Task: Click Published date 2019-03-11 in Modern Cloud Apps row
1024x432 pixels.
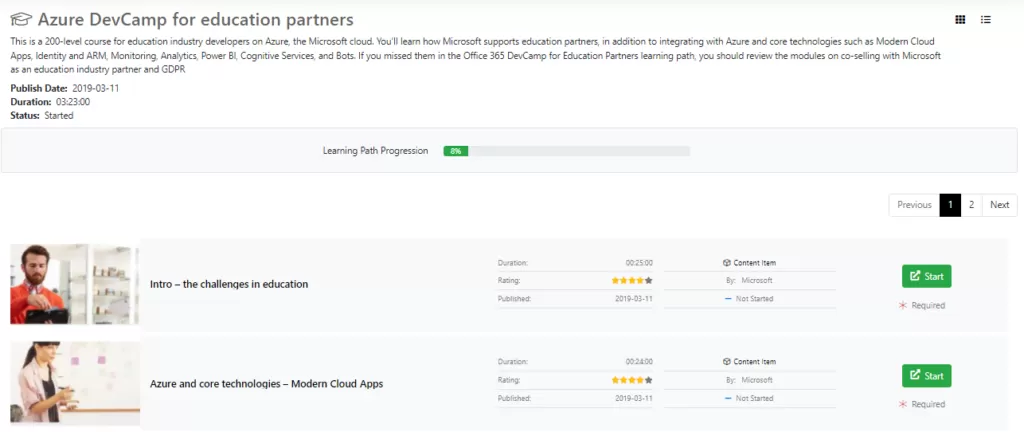Action: pos(633,398)
